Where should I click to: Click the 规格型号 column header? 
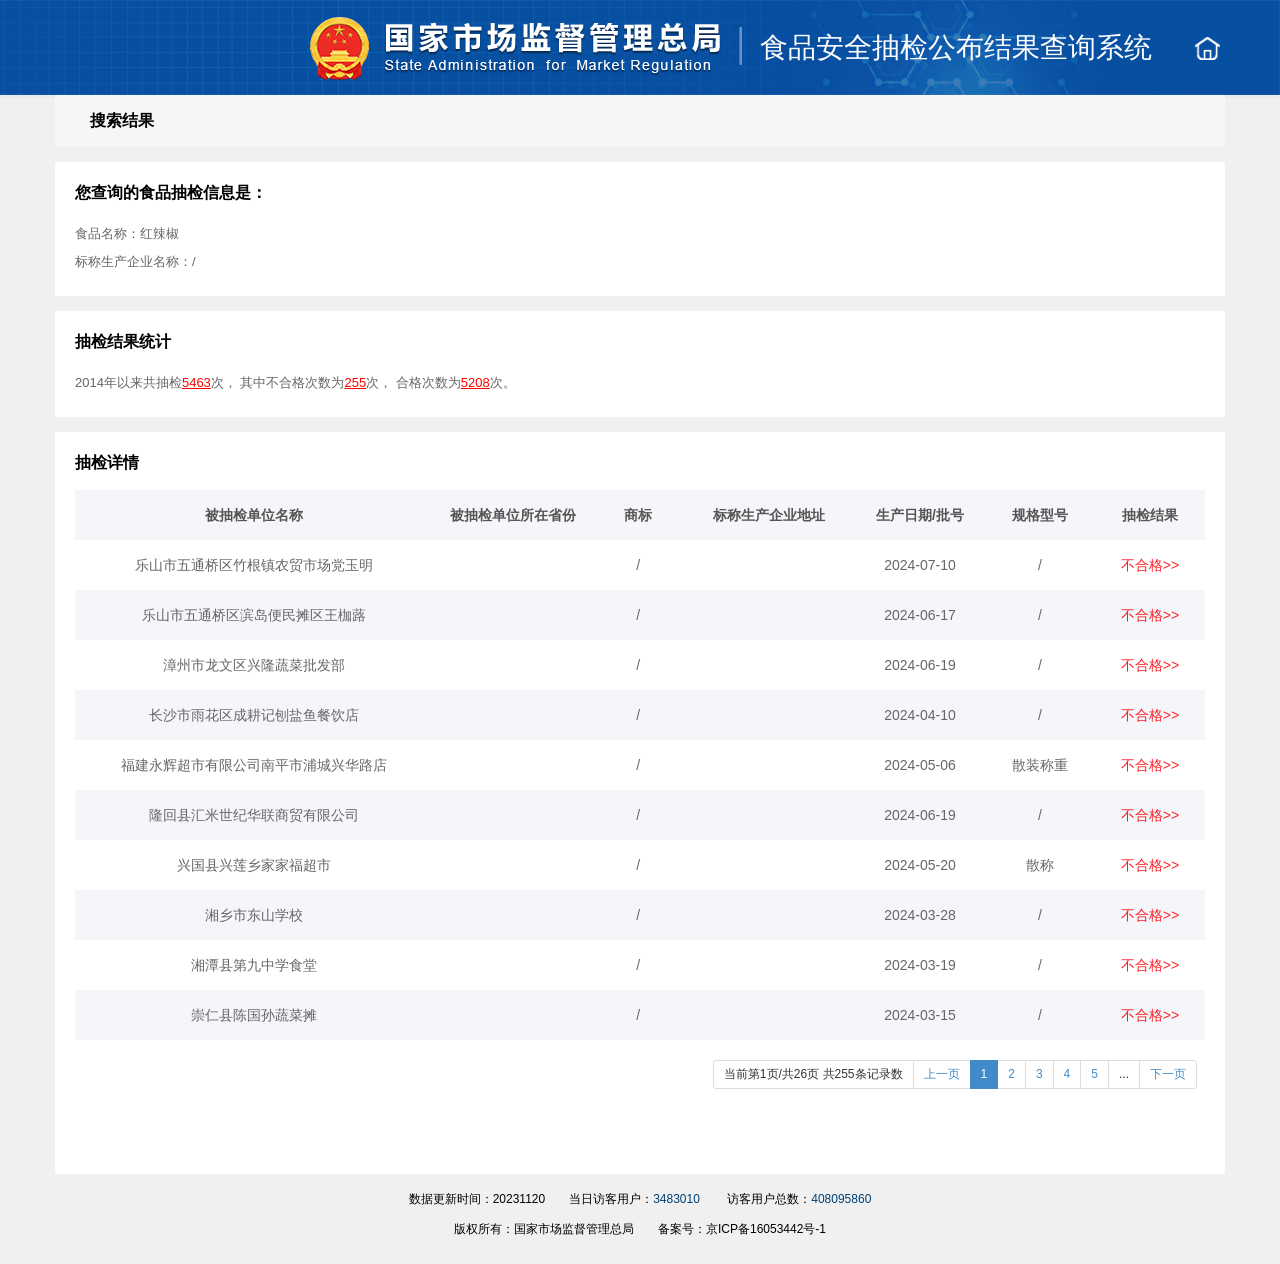coord(1040,516)
